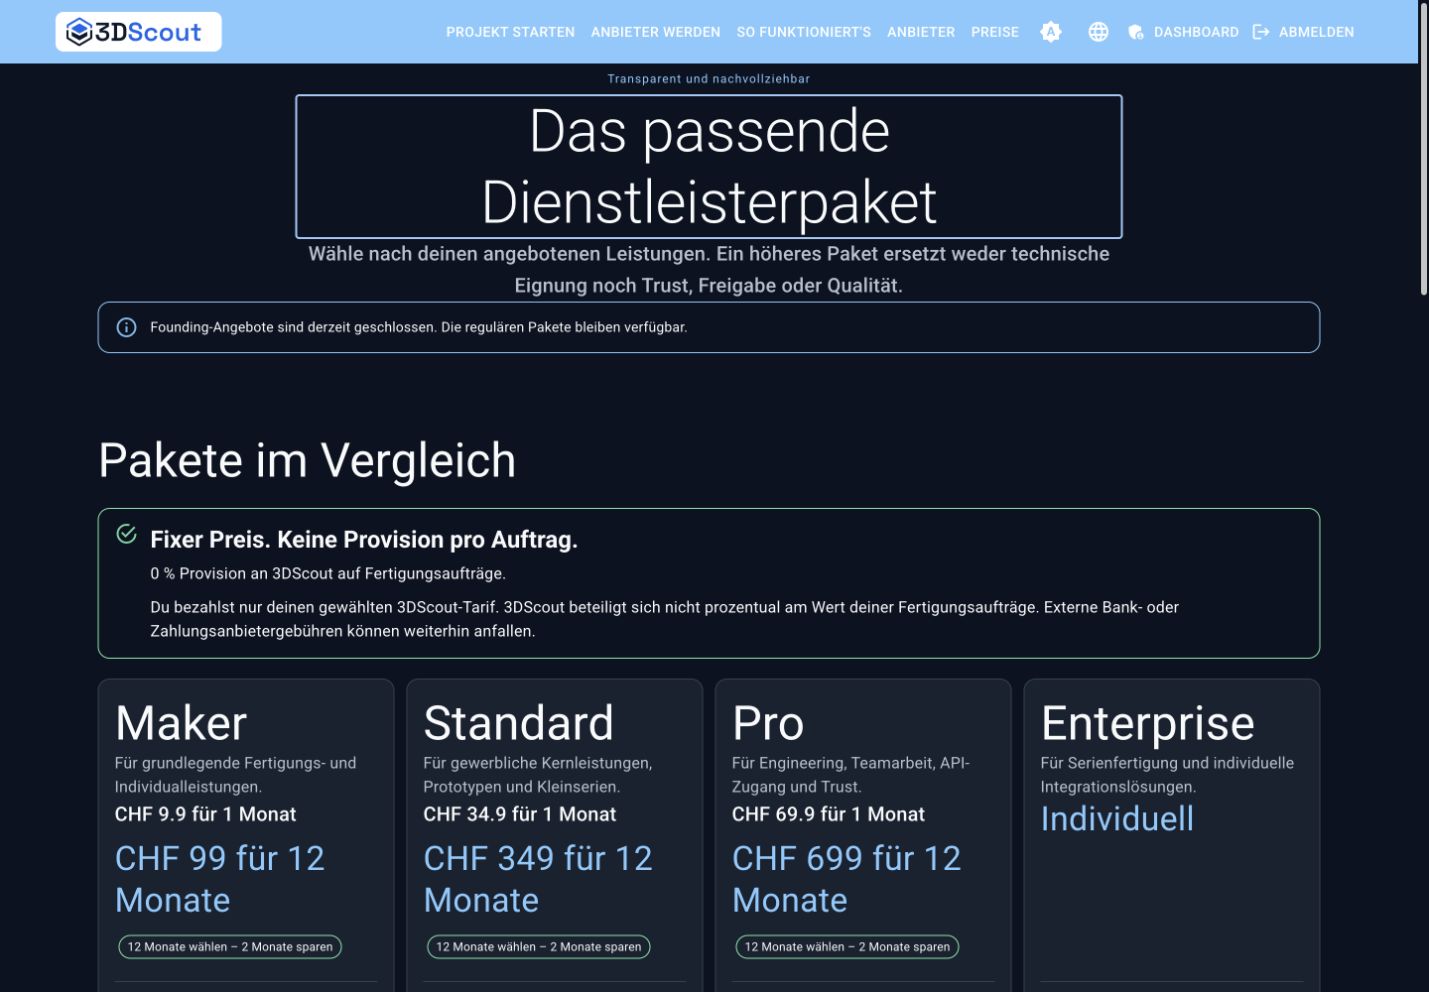This screenshot has height=992, width=1429.
Task: Click the logout arrow icon
Action: [x=1261, y=32]
